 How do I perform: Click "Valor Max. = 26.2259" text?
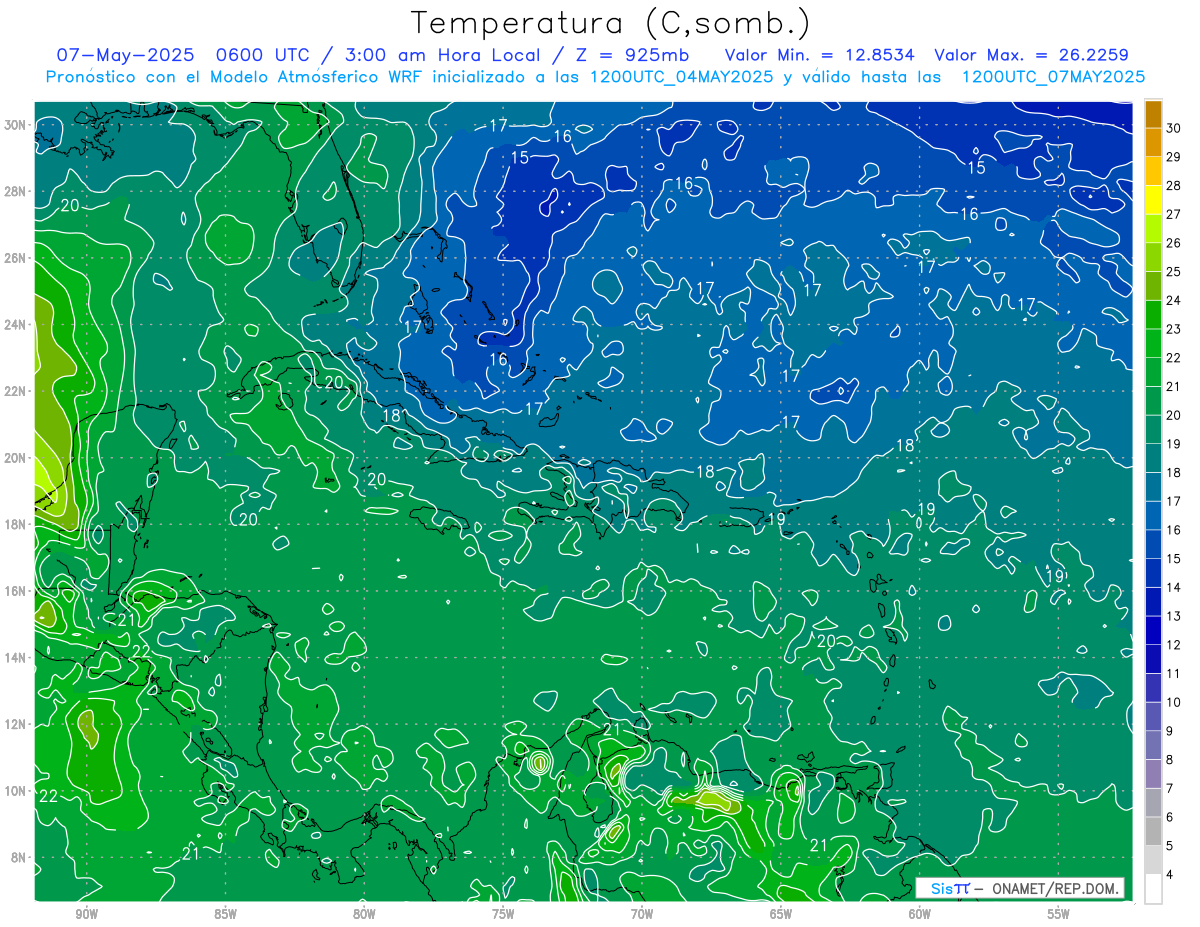tap(1031, 55)
